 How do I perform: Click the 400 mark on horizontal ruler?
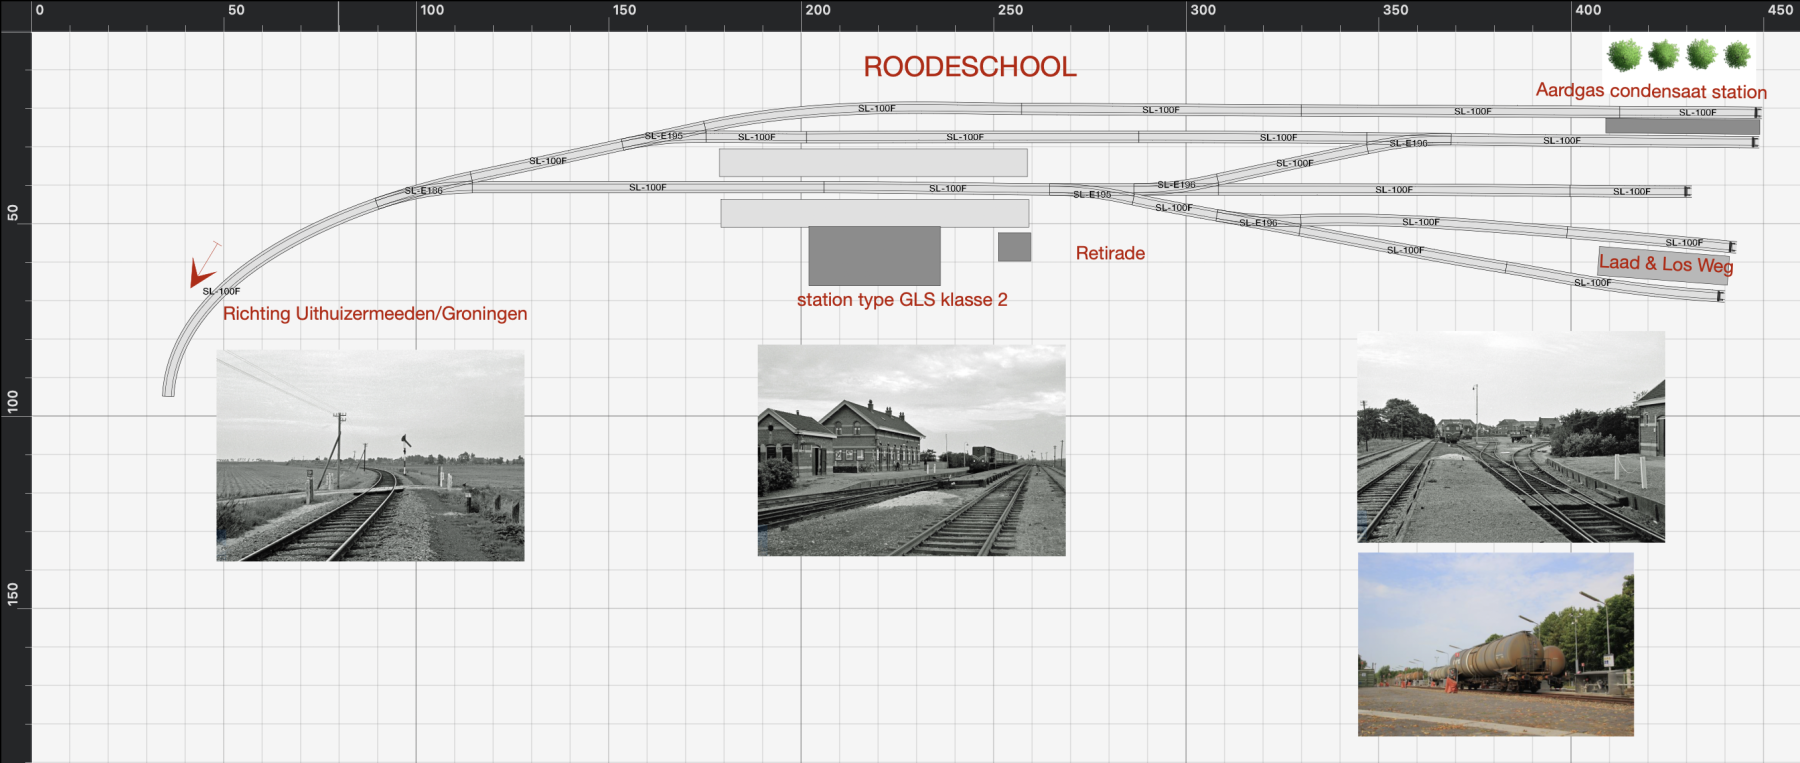1588,10
